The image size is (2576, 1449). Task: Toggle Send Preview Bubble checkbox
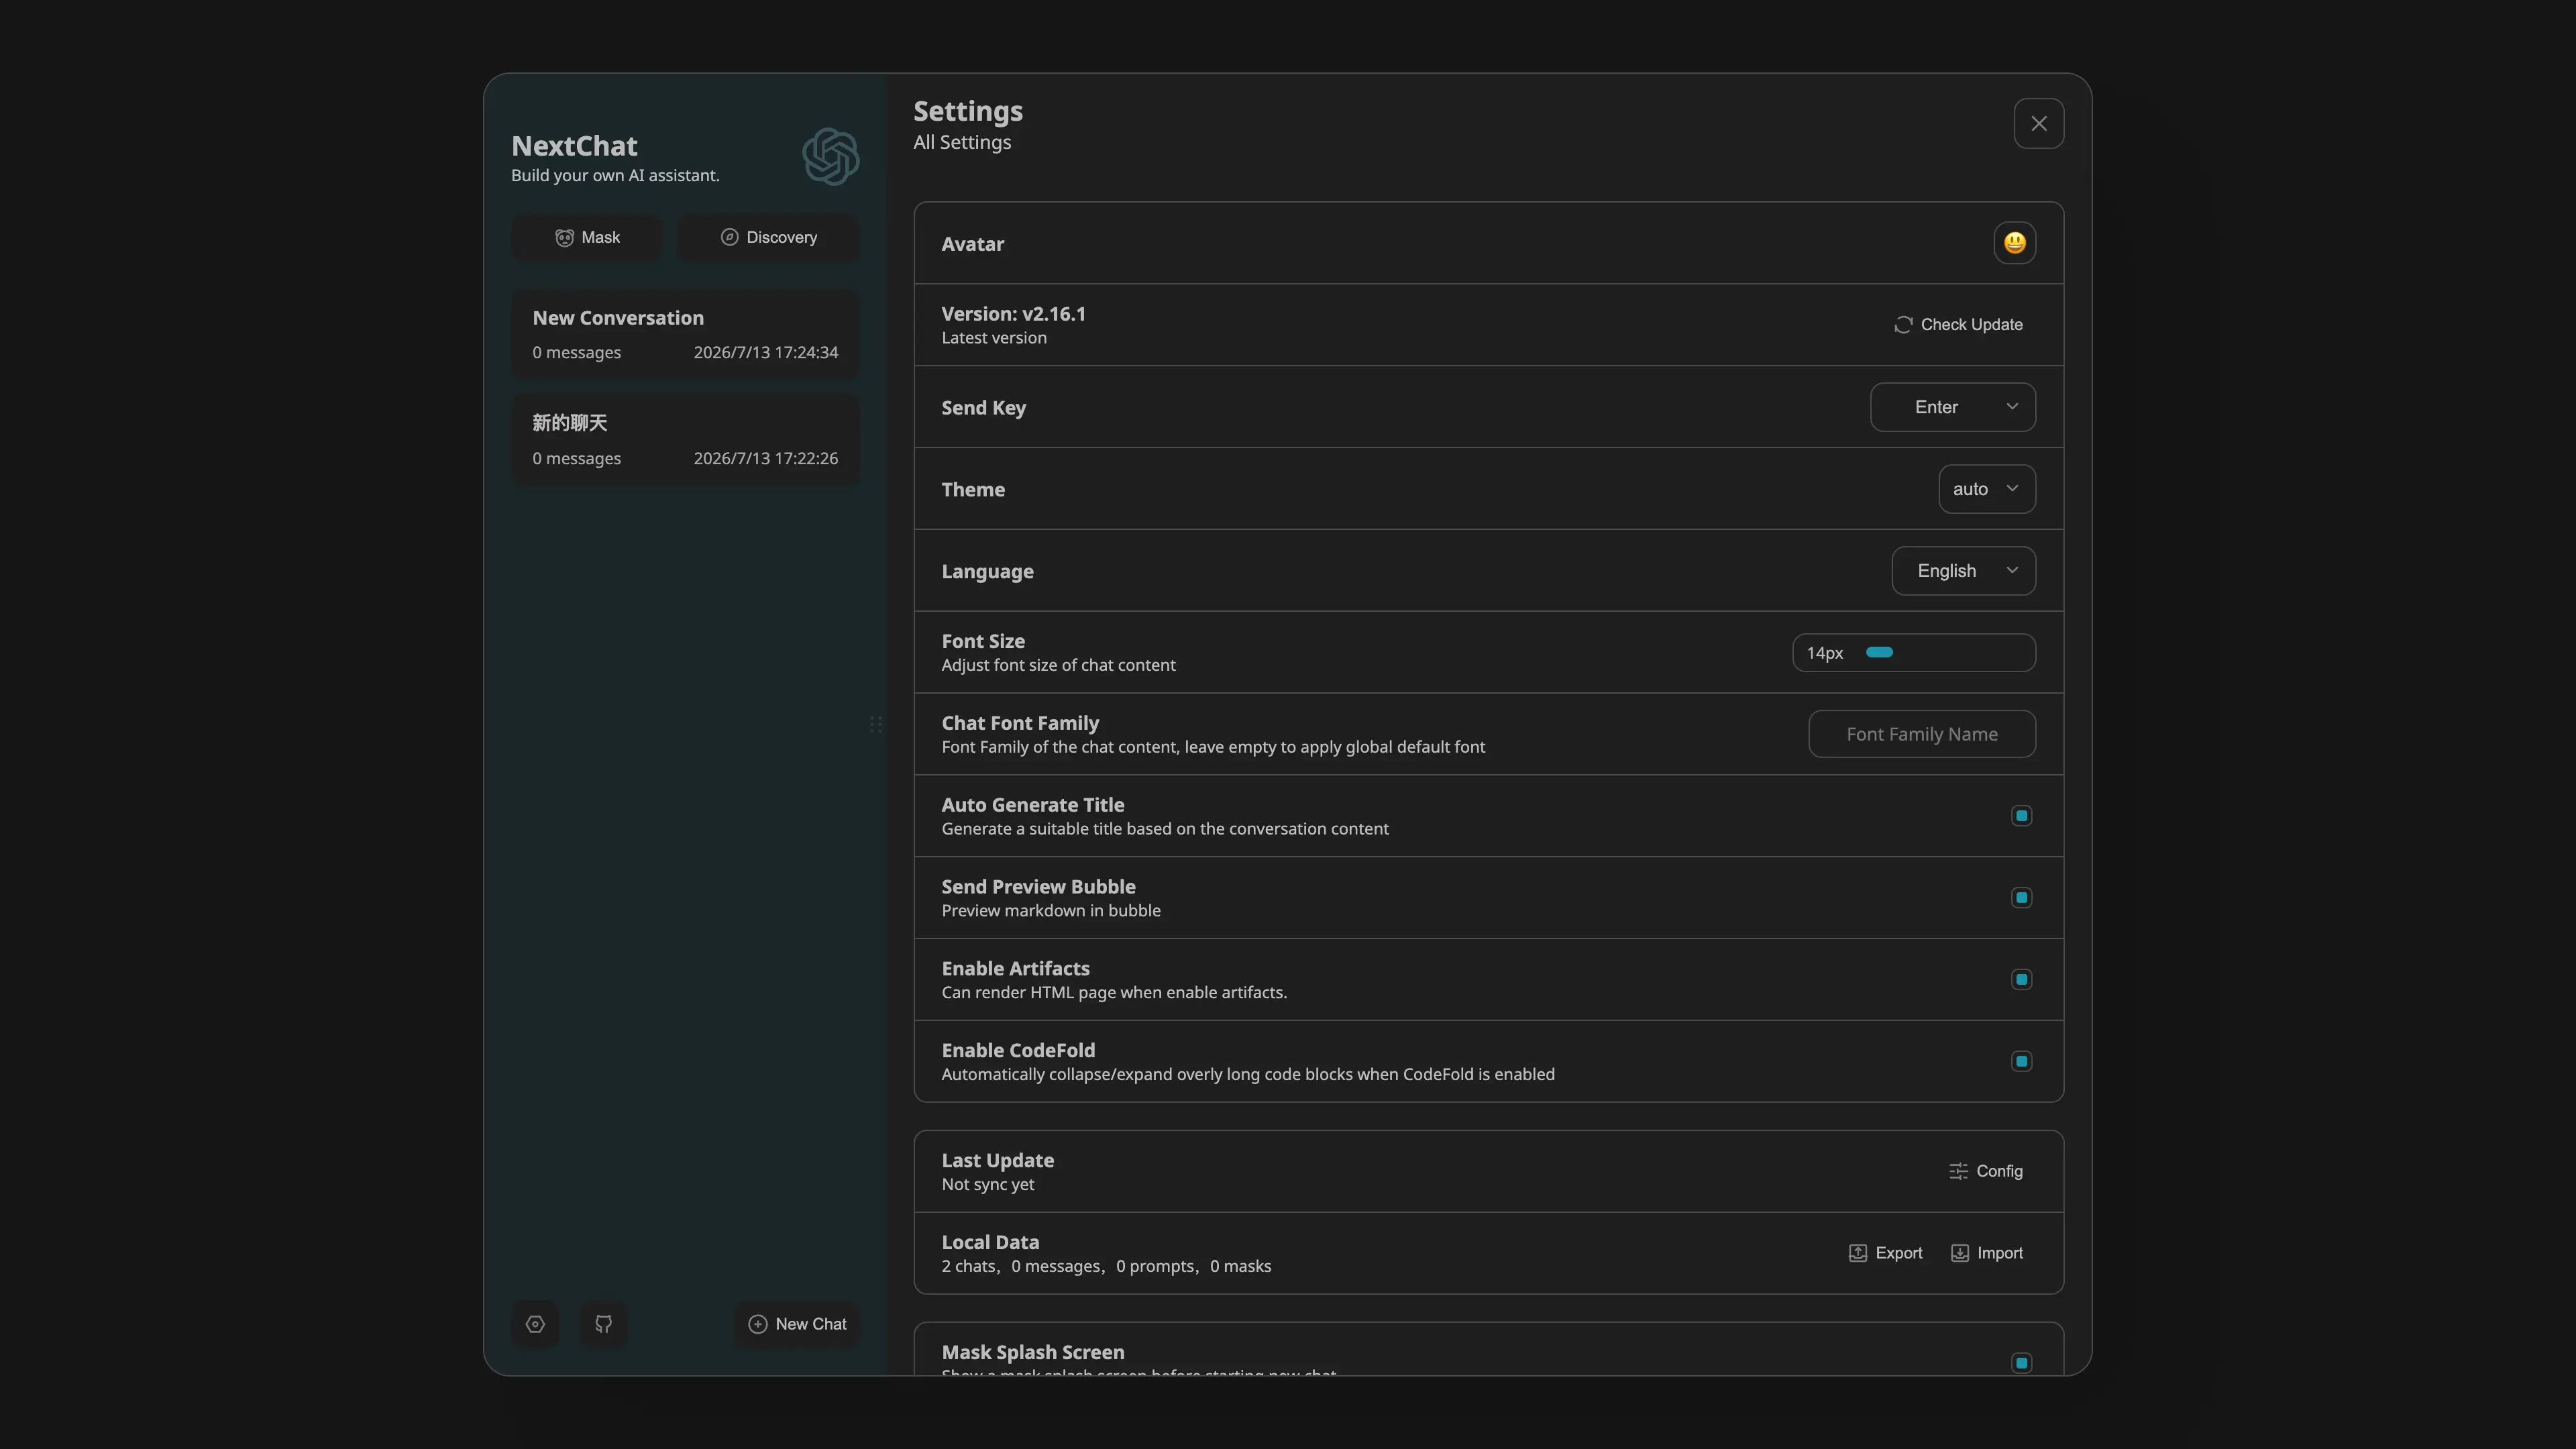(2021, 898)
